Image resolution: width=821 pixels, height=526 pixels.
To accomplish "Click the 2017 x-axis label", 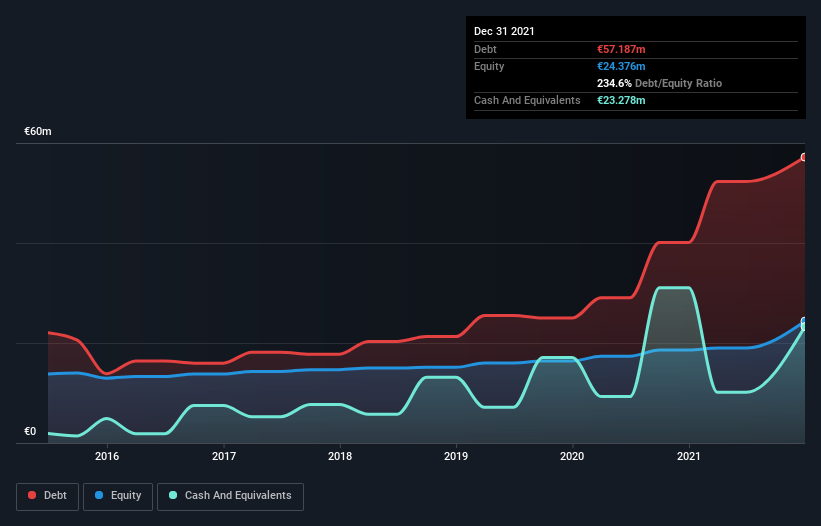I will (224, 456).
